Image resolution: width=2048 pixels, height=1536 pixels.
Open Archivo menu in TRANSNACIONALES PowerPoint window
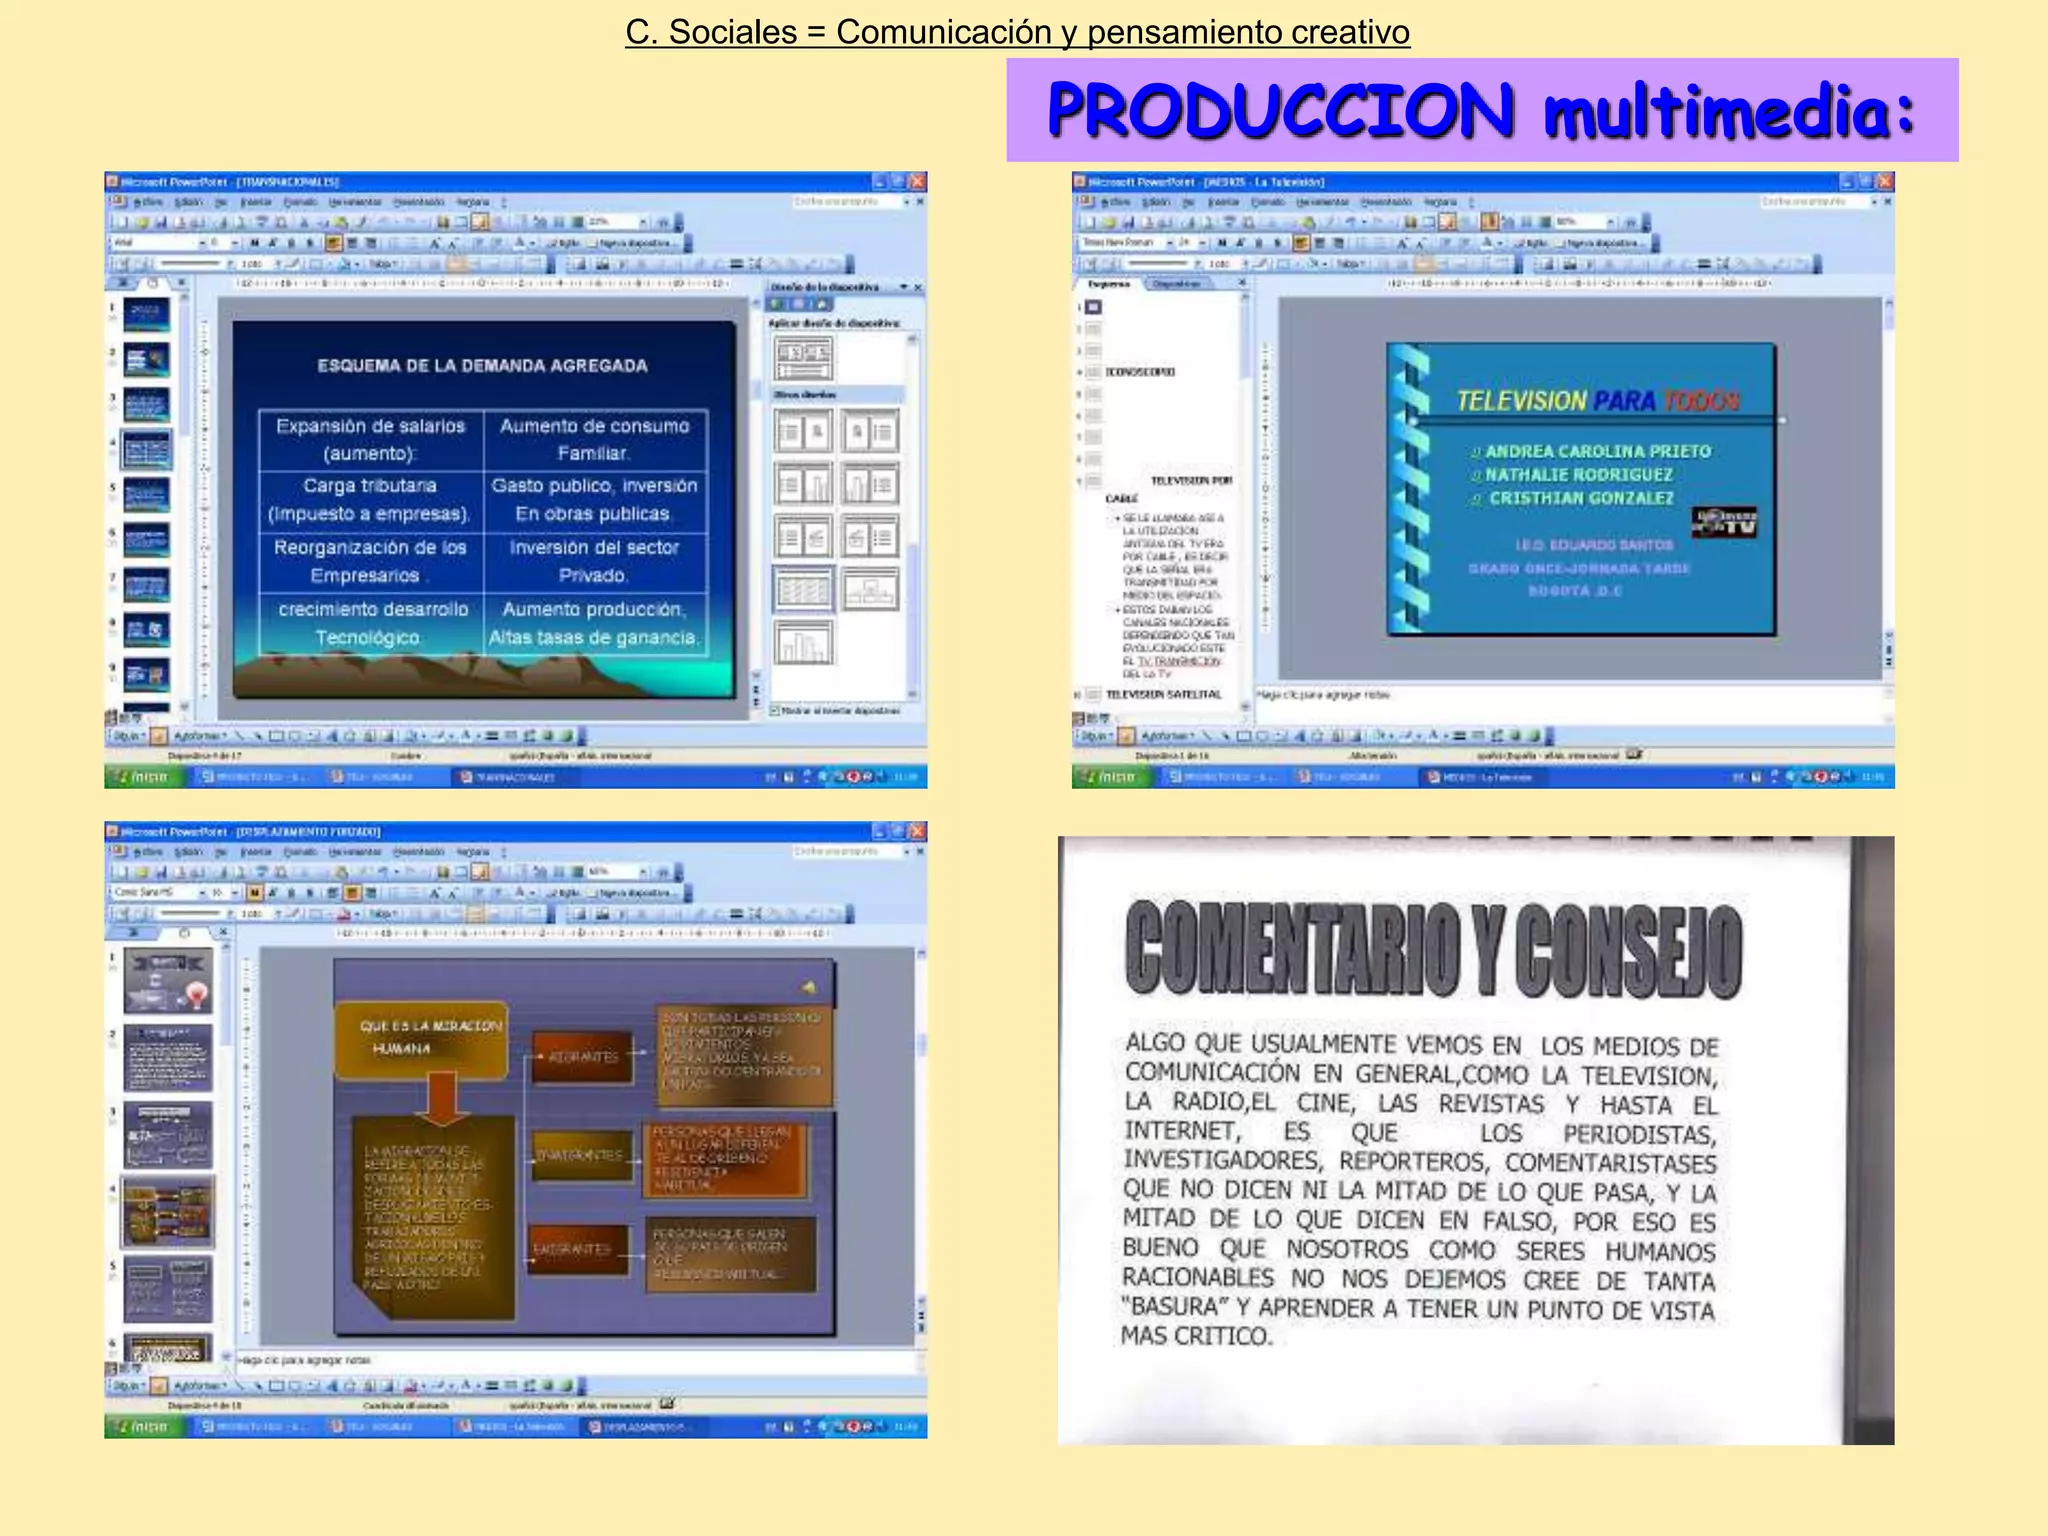(148, 202)
